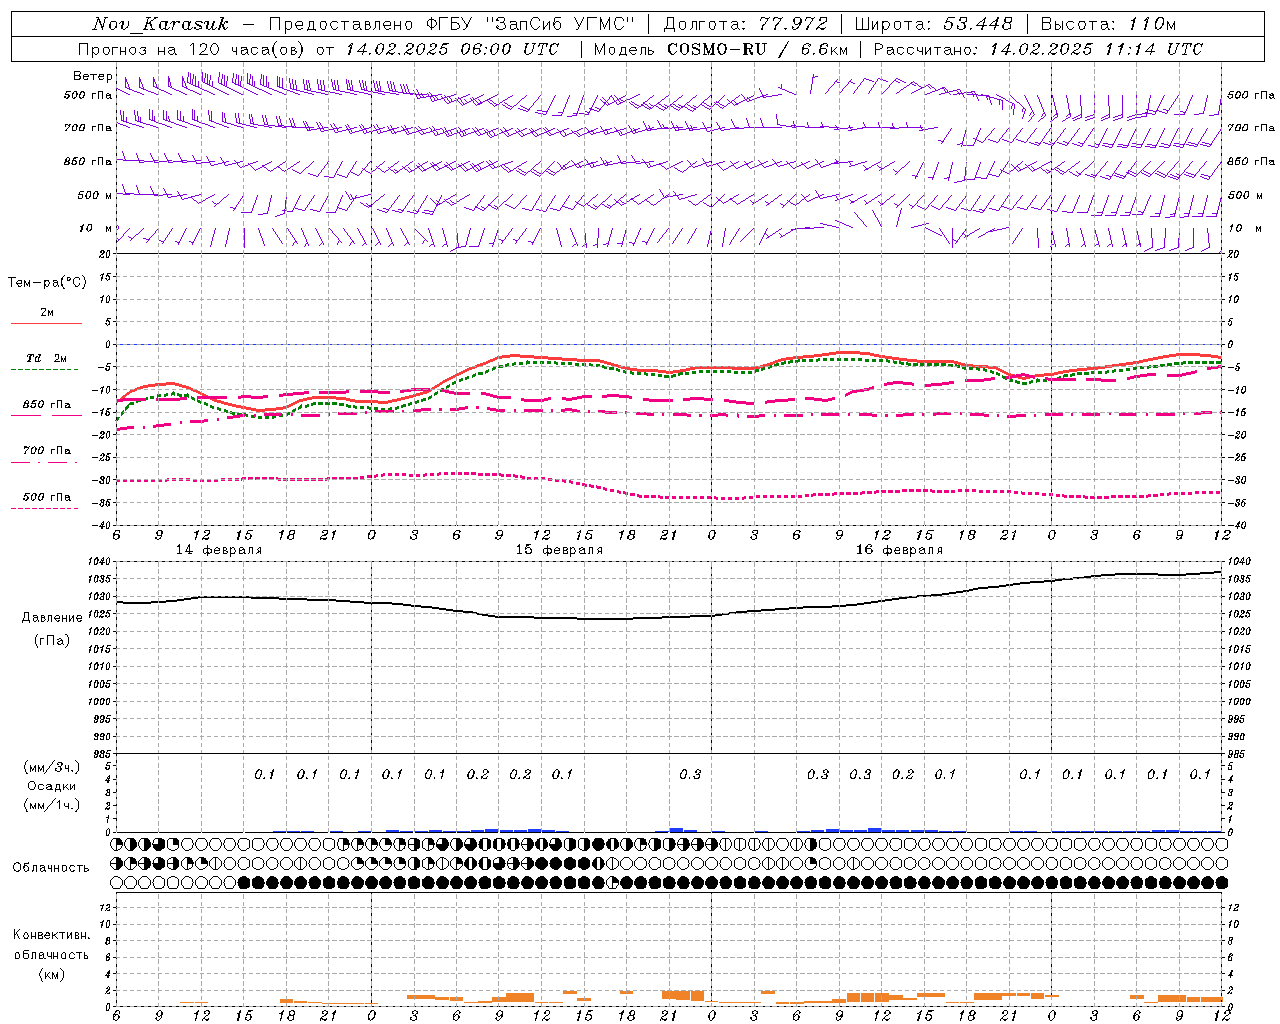The image size is (1280, 1024).
Task: Click the Высота: 110м value
Action: [1108, 24]
